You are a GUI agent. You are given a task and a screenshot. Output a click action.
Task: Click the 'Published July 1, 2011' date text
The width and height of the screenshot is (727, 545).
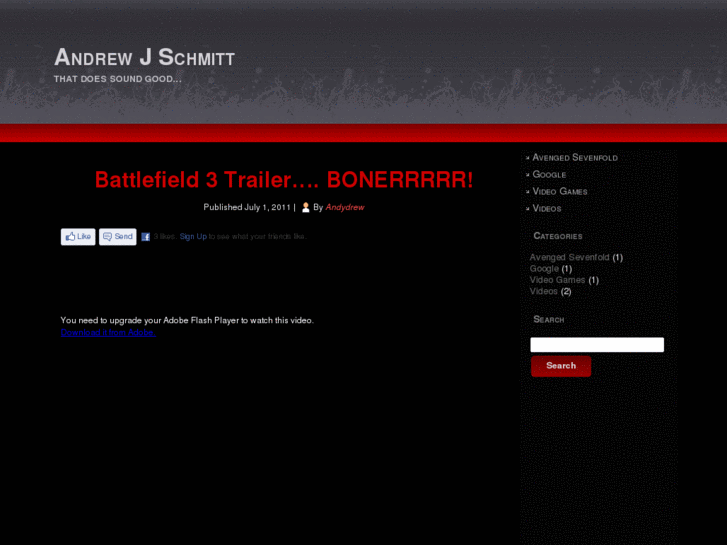pyautogui.click(x=247, y=207)
